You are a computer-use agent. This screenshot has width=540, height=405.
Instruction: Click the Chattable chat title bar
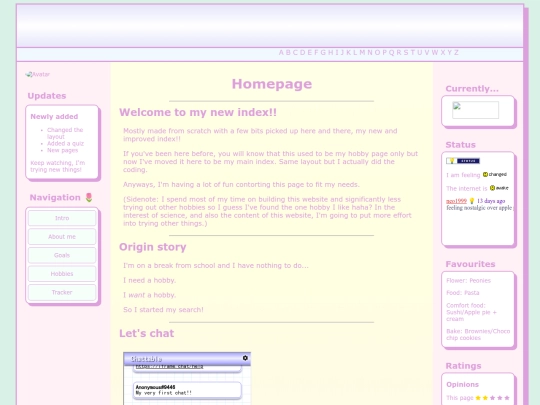pyautogui.click(x=187, y=359)
